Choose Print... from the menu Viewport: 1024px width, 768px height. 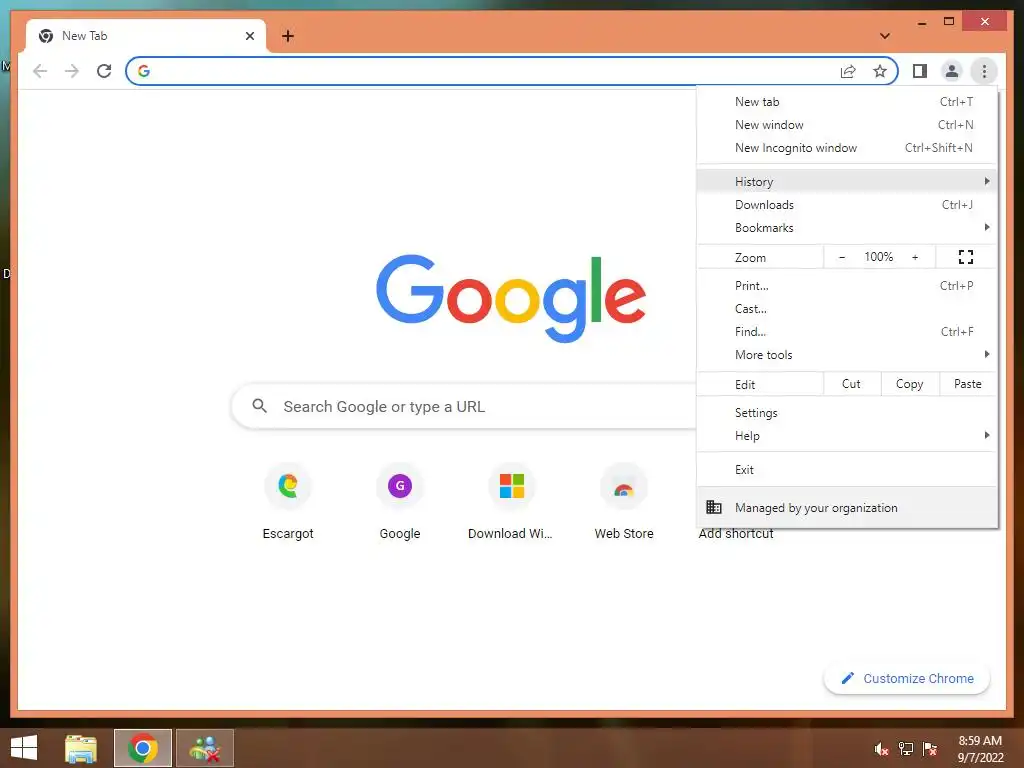pyautogui.click(x=847, y=286)
